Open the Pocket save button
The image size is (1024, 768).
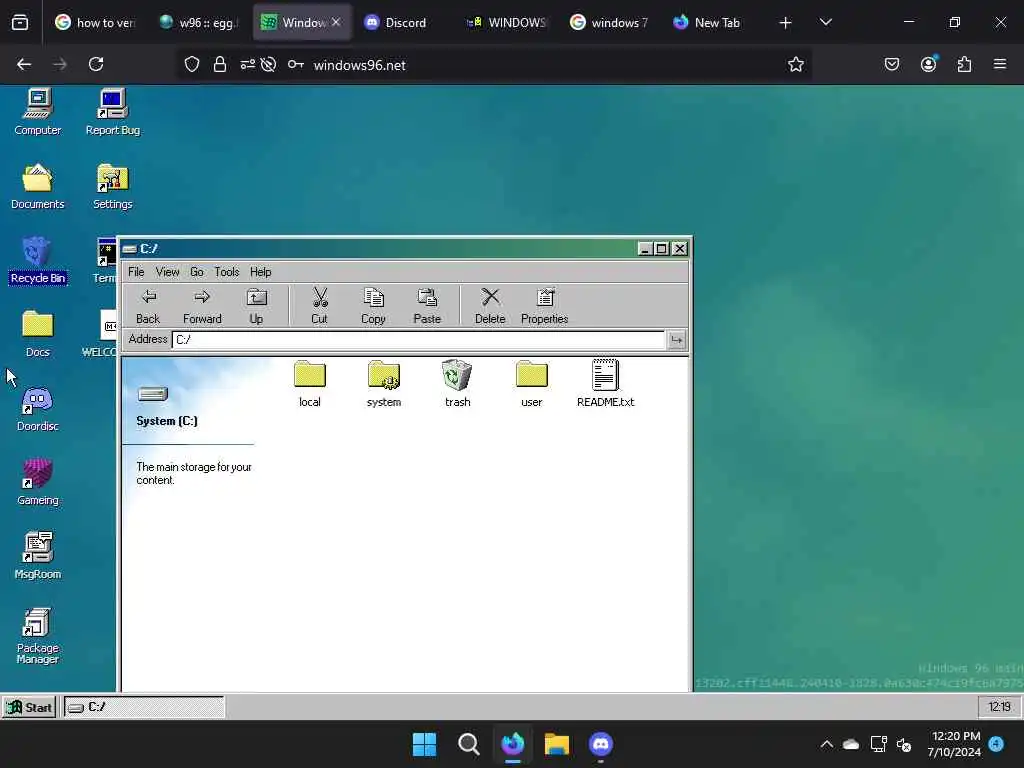point(892,64)
